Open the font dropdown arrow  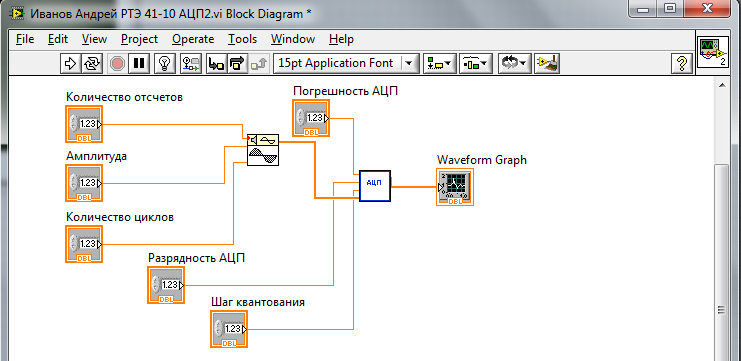[410, 63]
